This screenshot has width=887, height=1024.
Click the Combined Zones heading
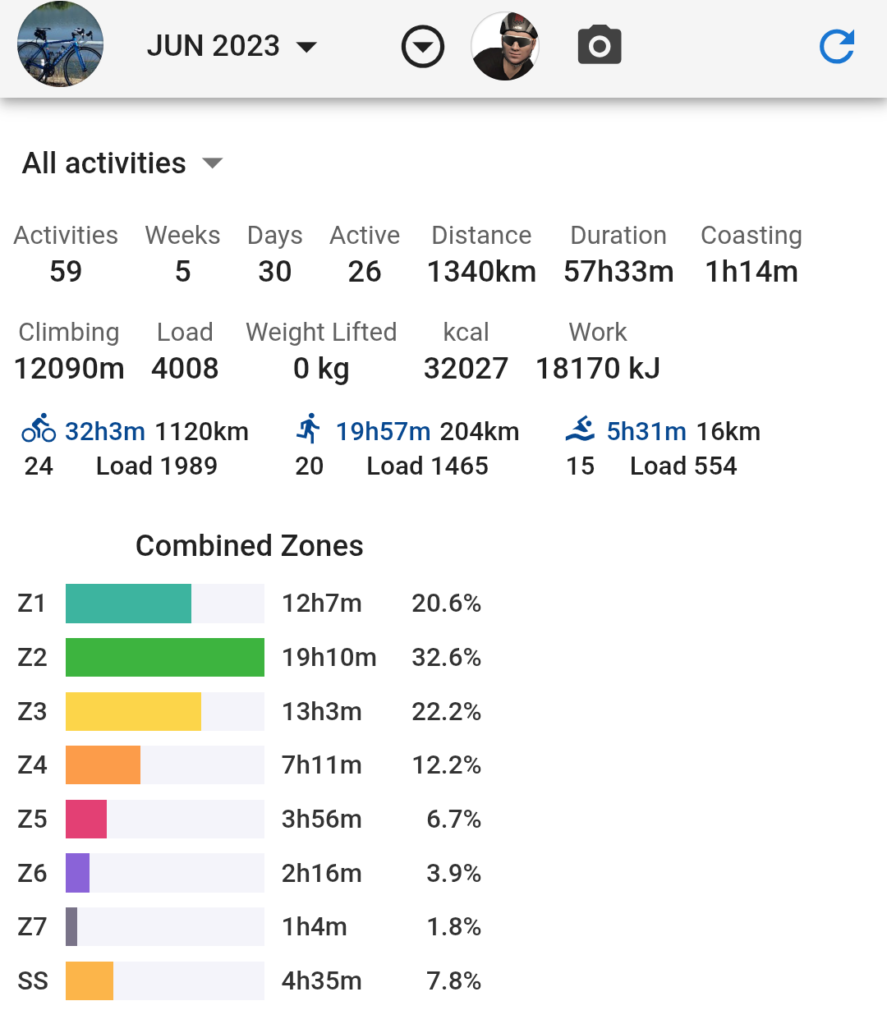click(249, 546)
